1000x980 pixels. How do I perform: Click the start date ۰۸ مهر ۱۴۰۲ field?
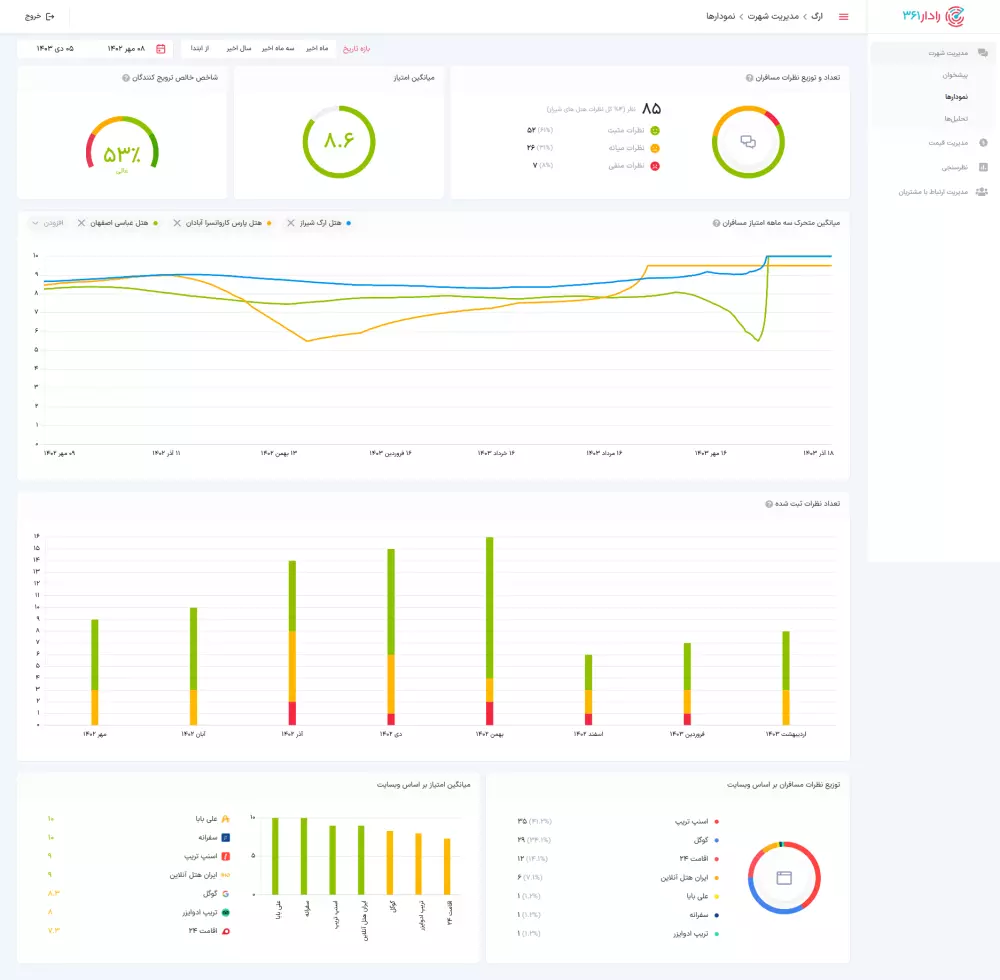click(x=126, y=48)
